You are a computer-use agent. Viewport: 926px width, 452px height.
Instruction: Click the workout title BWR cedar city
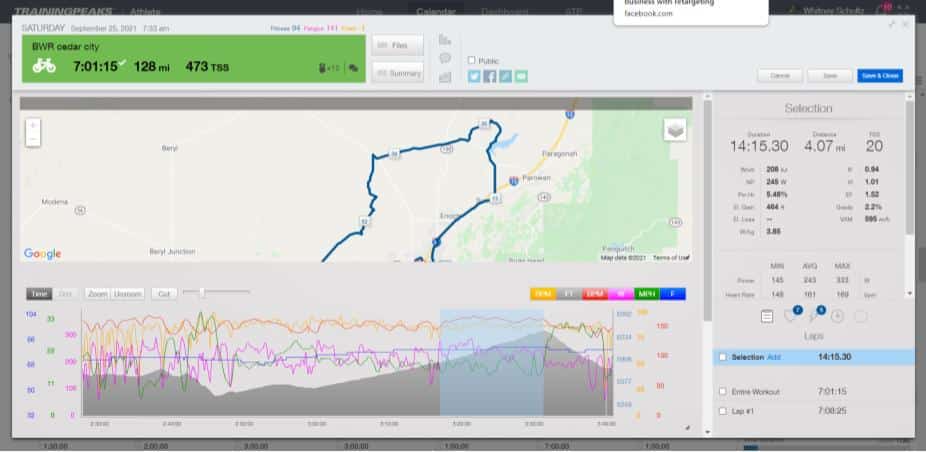pos(66,46)
